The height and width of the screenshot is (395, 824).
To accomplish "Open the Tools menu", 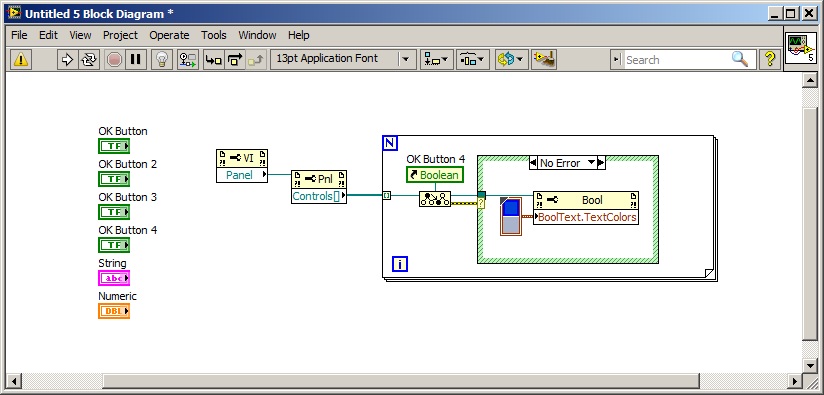I will pos(214,35).
